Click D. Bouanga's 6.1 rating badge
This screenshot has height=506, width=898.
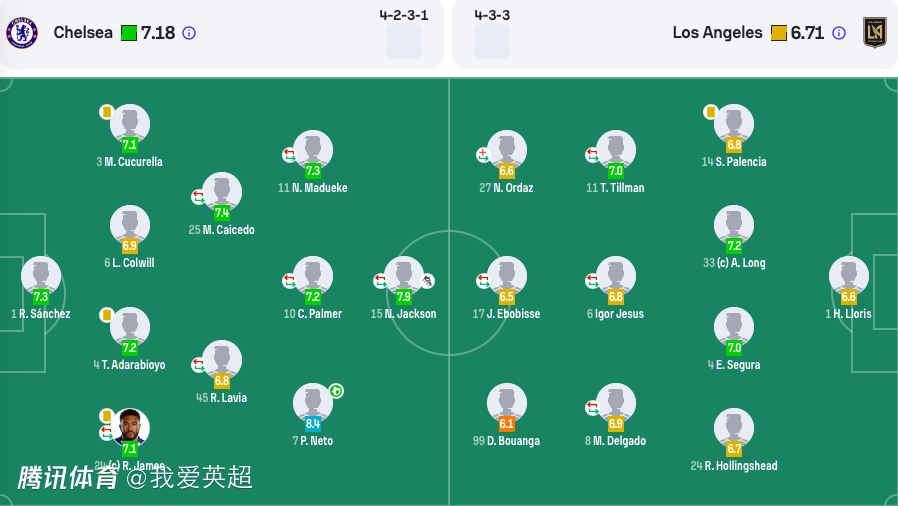coord(507,424)
